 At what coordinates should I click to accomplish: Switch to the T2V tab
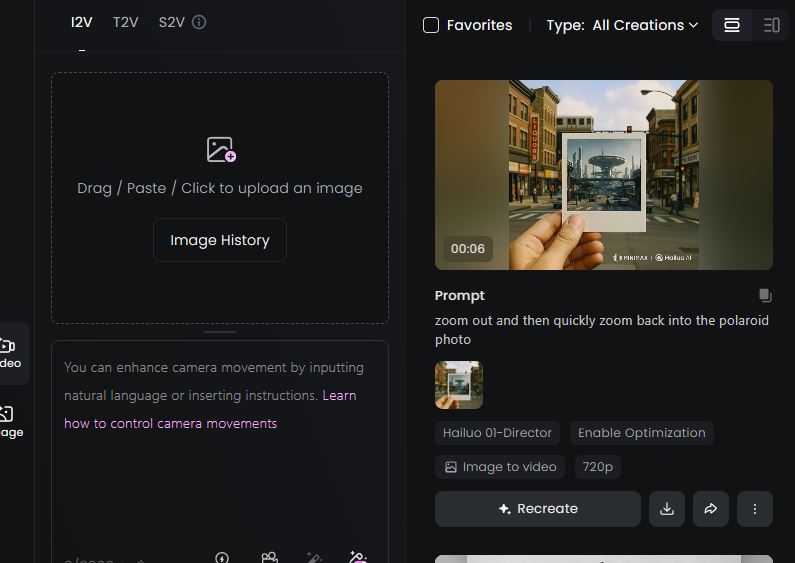(125, 22)
